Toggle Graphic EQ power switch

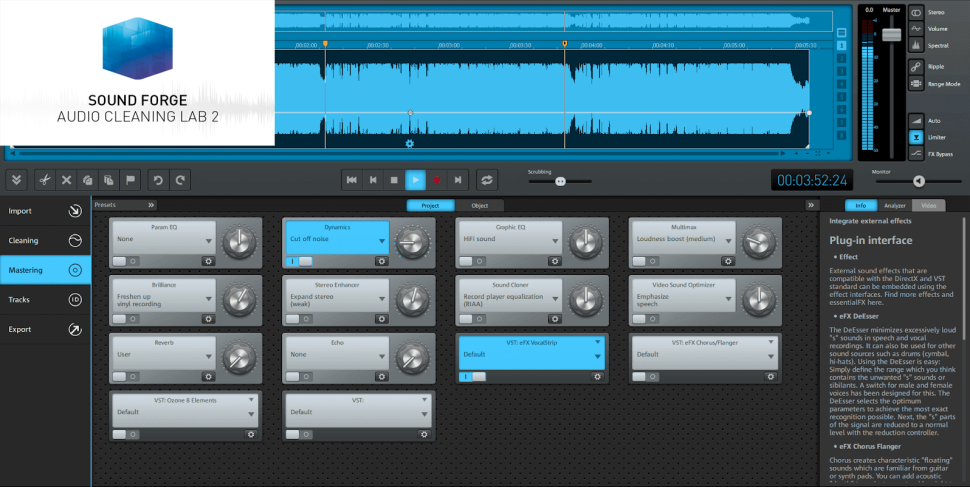472,261
